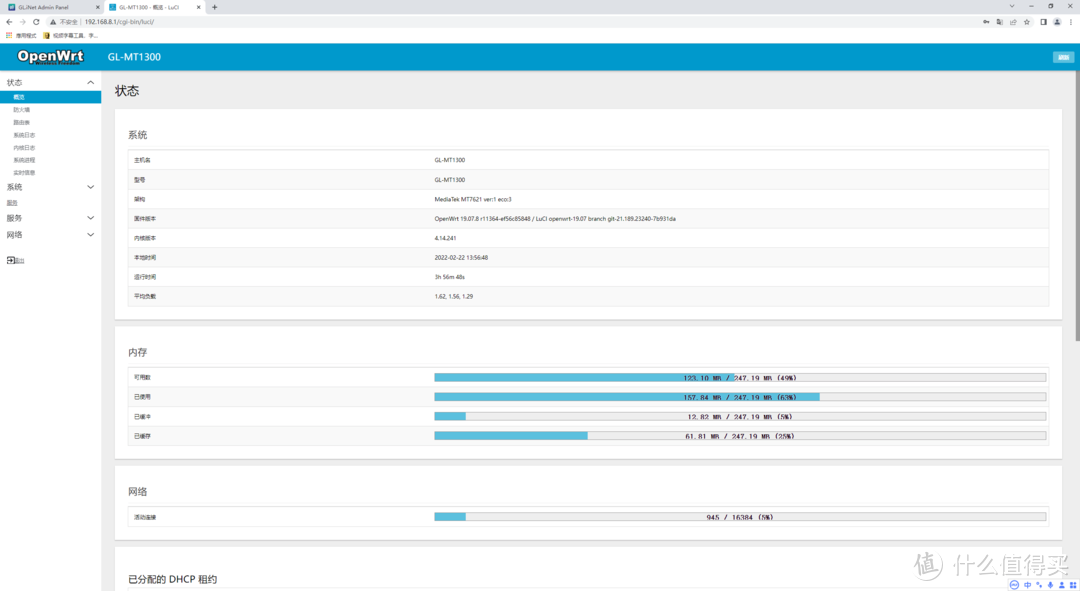
Task: Click the refresh button in blue header
Action: (1062, 57)
